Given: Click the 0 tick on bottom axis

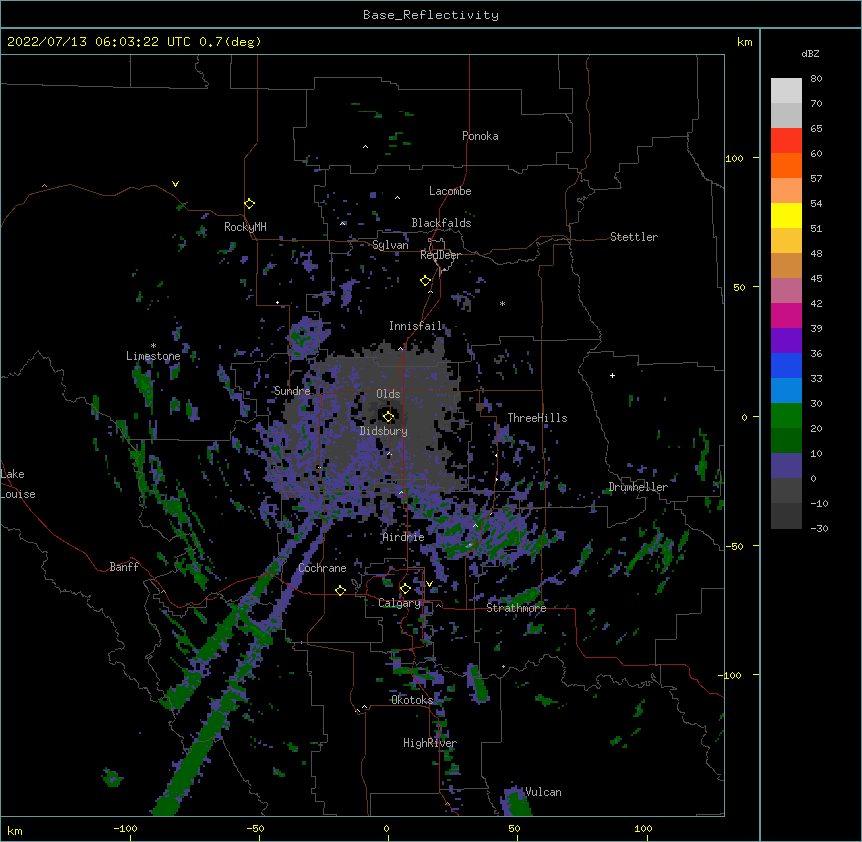Looking at the screenshot, I should (386, 829).
